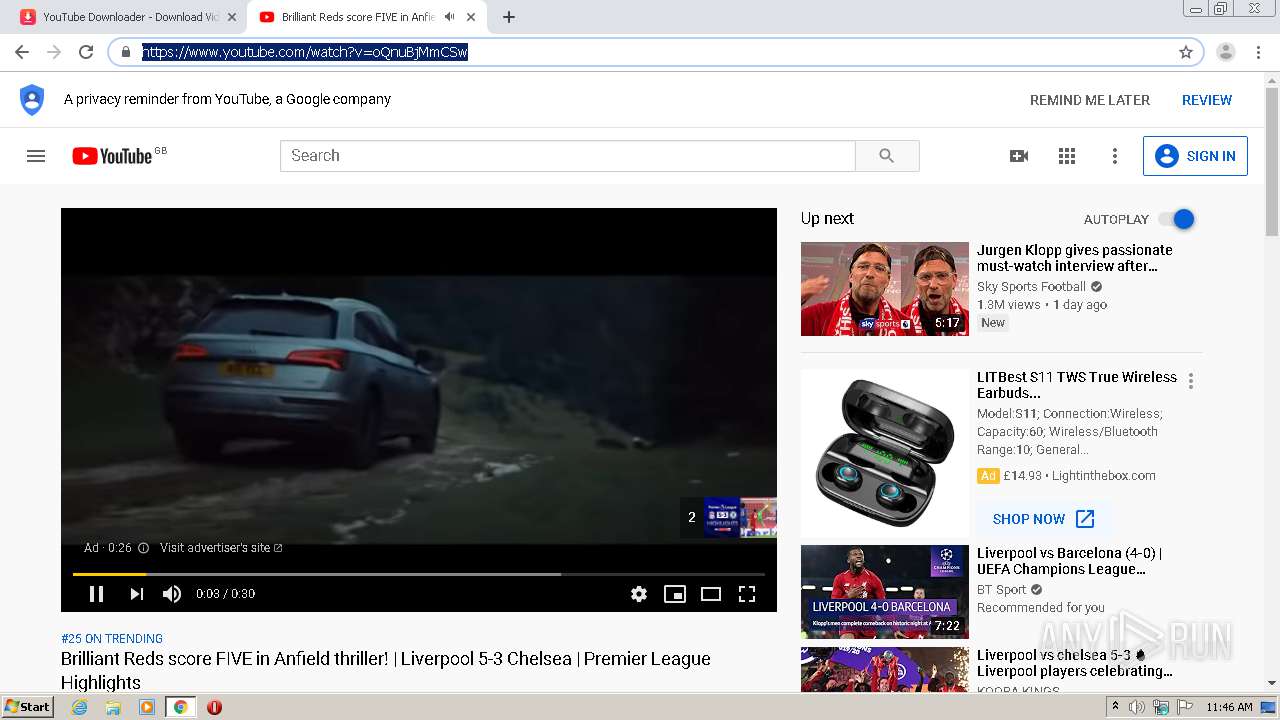Open the YouTube apps grid icon
The image size is (1280, 720).
tap(1067, 156)
